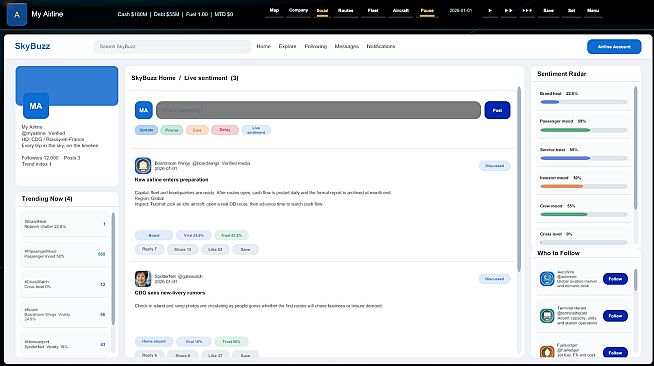The width and height of the screenshot is (654, 366).
Task: Select the Update post type chip
Action: tap(146, 130)
